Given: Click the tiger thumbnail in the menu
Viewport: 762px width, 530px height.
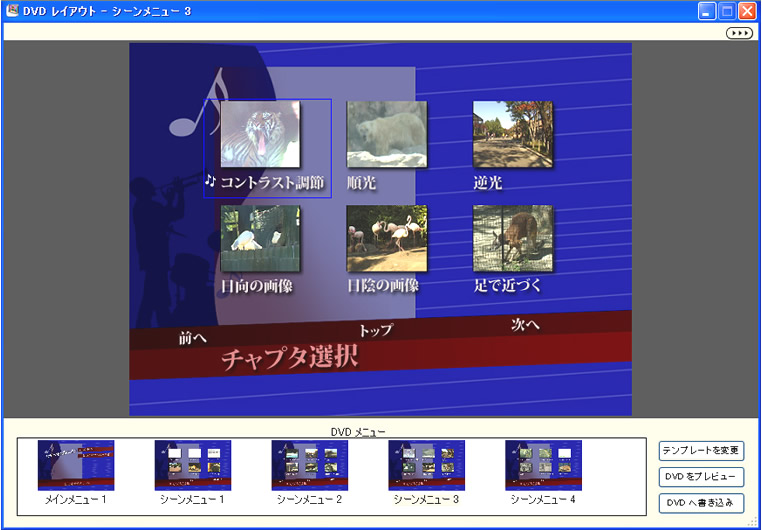Looking at the screenshot, I should [259, 134].
